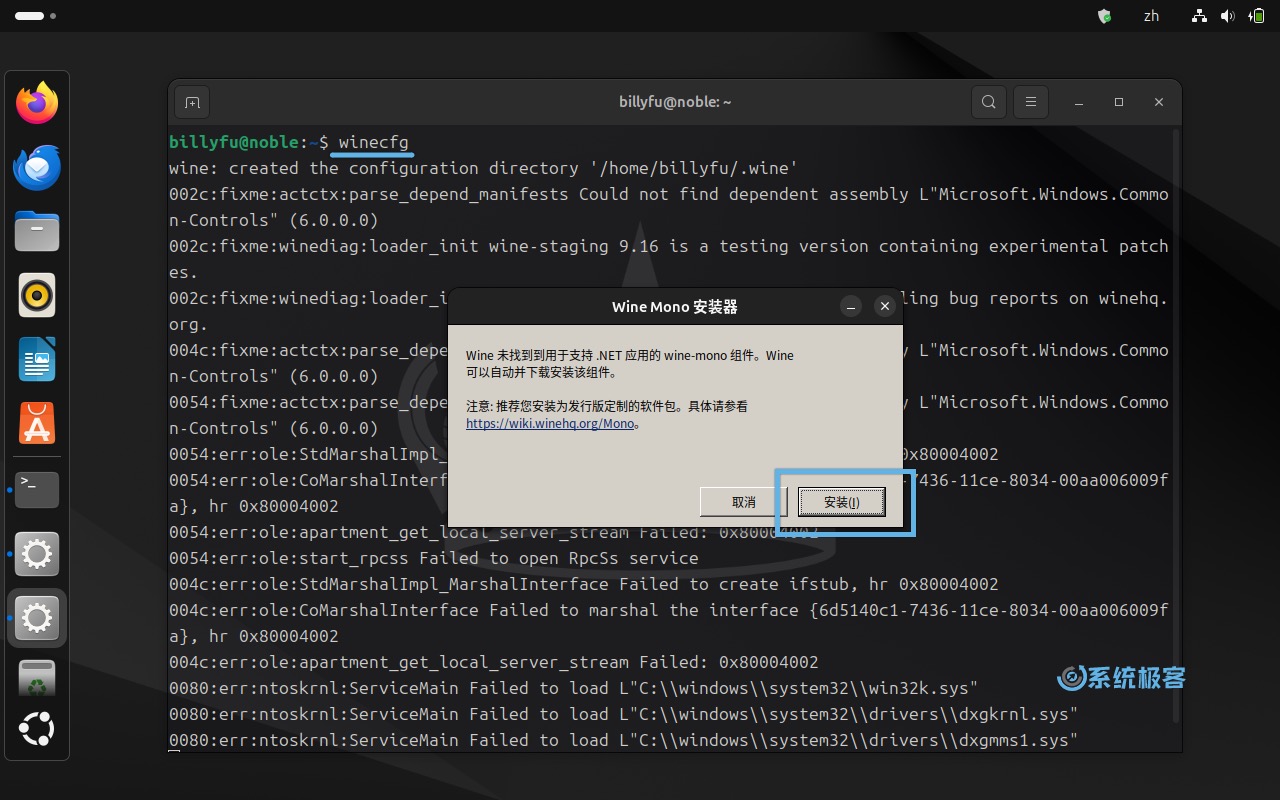
Task: Click the line mentioning win32k.sys
Action: click(573, 688)
